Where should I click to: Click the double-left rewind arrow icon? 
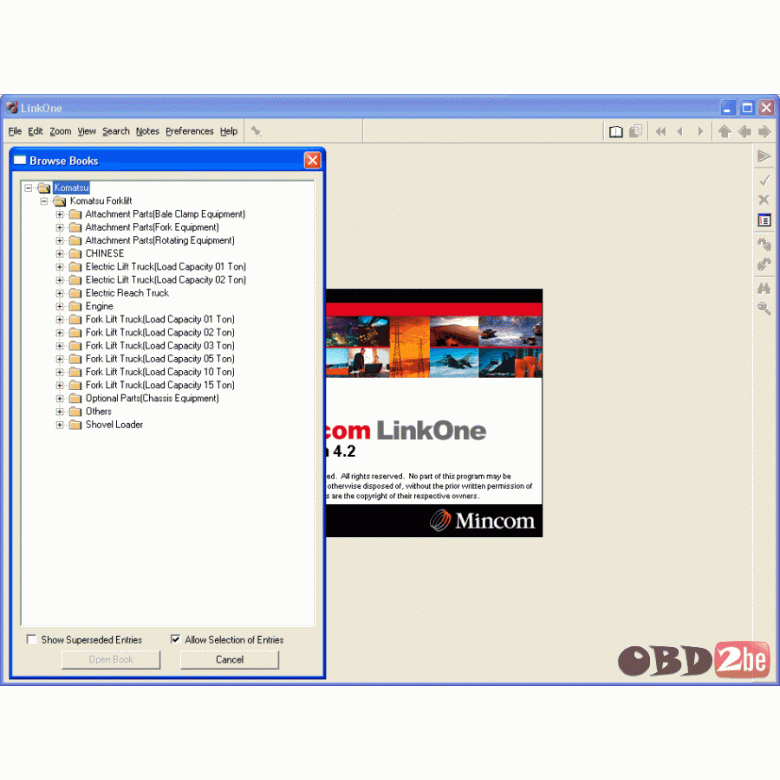[661, 132]
